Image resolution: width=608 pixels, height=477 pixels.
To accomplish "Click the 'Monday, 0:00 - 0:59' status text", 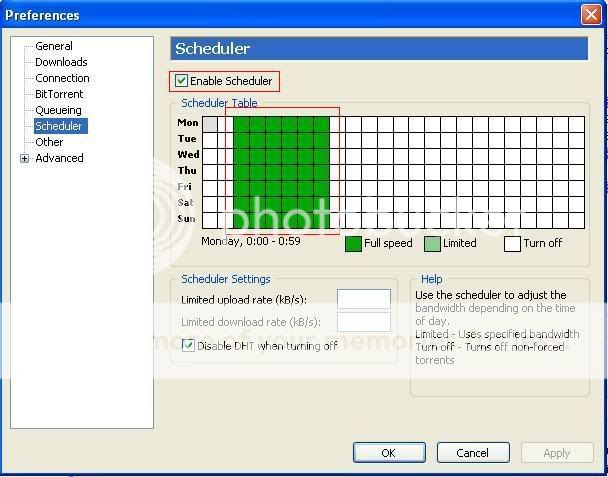I will pos(251,241).
